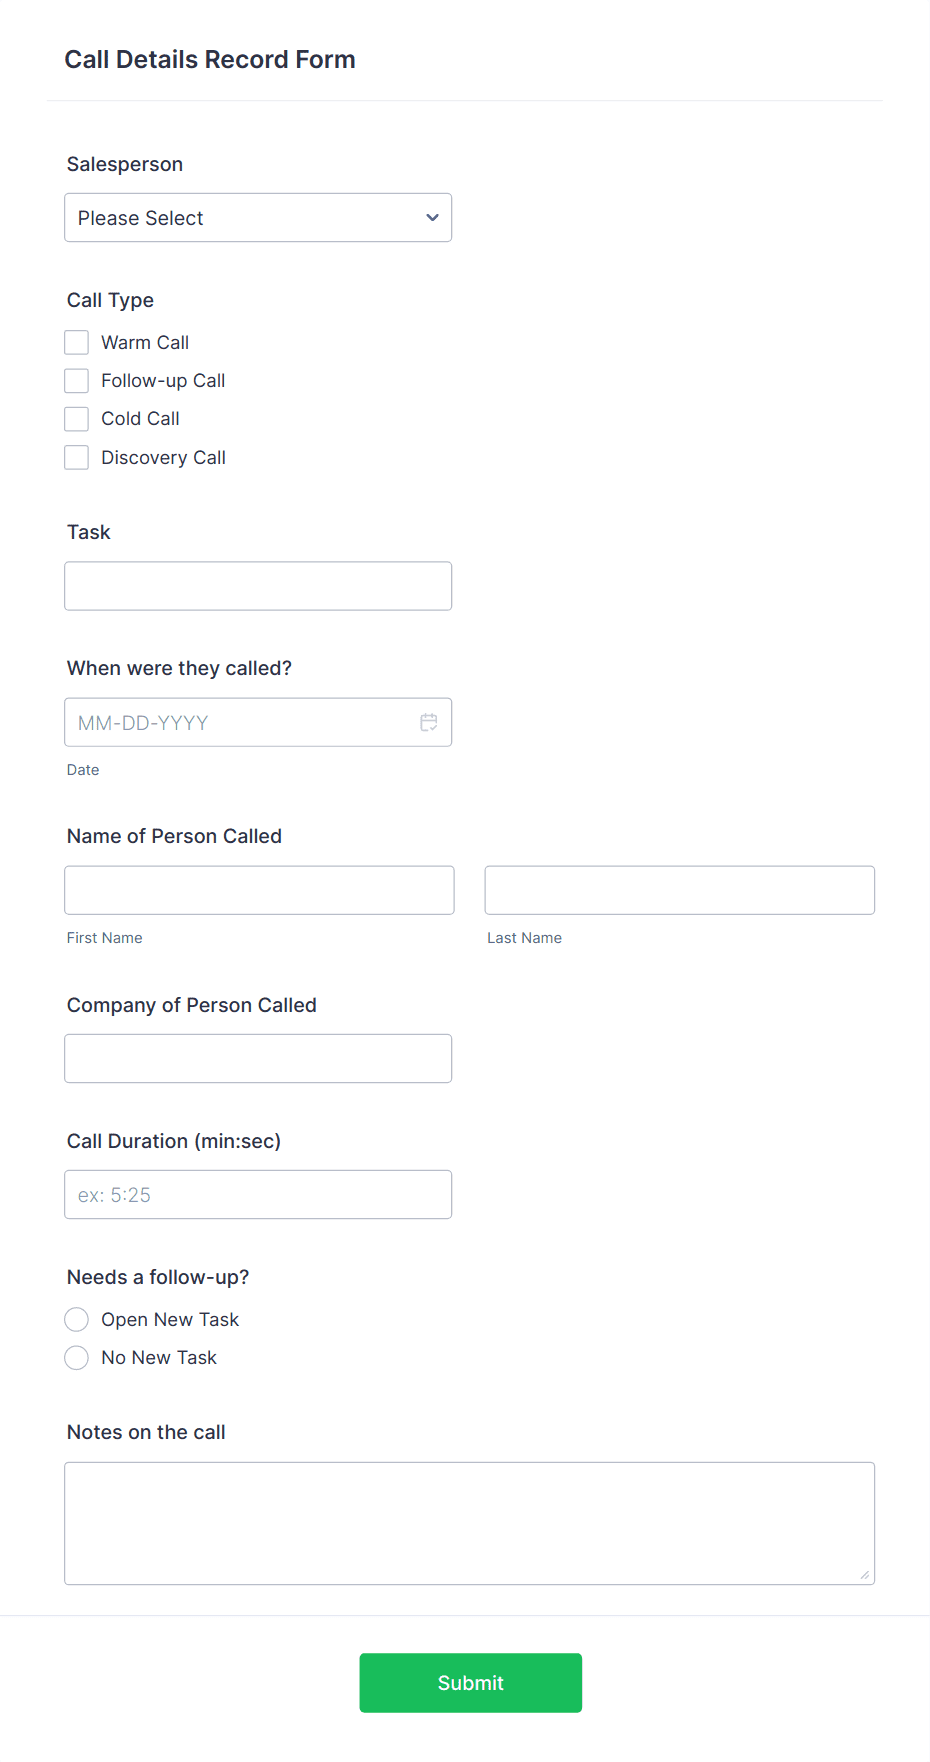Image resolution: width=930 pixels, height=1762 pixels.
Task: Click into the Notes on the call textarea
Action: [470, 1520]
